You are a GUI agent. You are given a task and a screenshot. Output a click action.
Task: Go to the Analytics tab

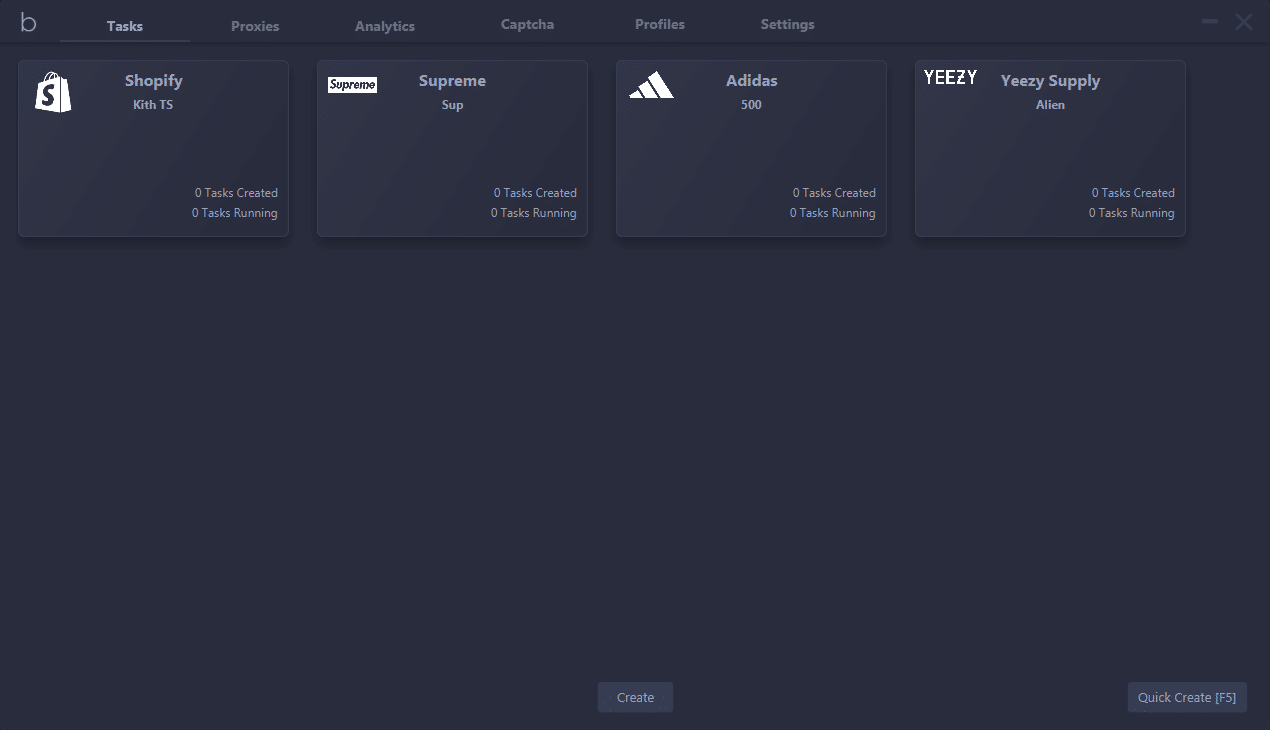pos(385,26)
